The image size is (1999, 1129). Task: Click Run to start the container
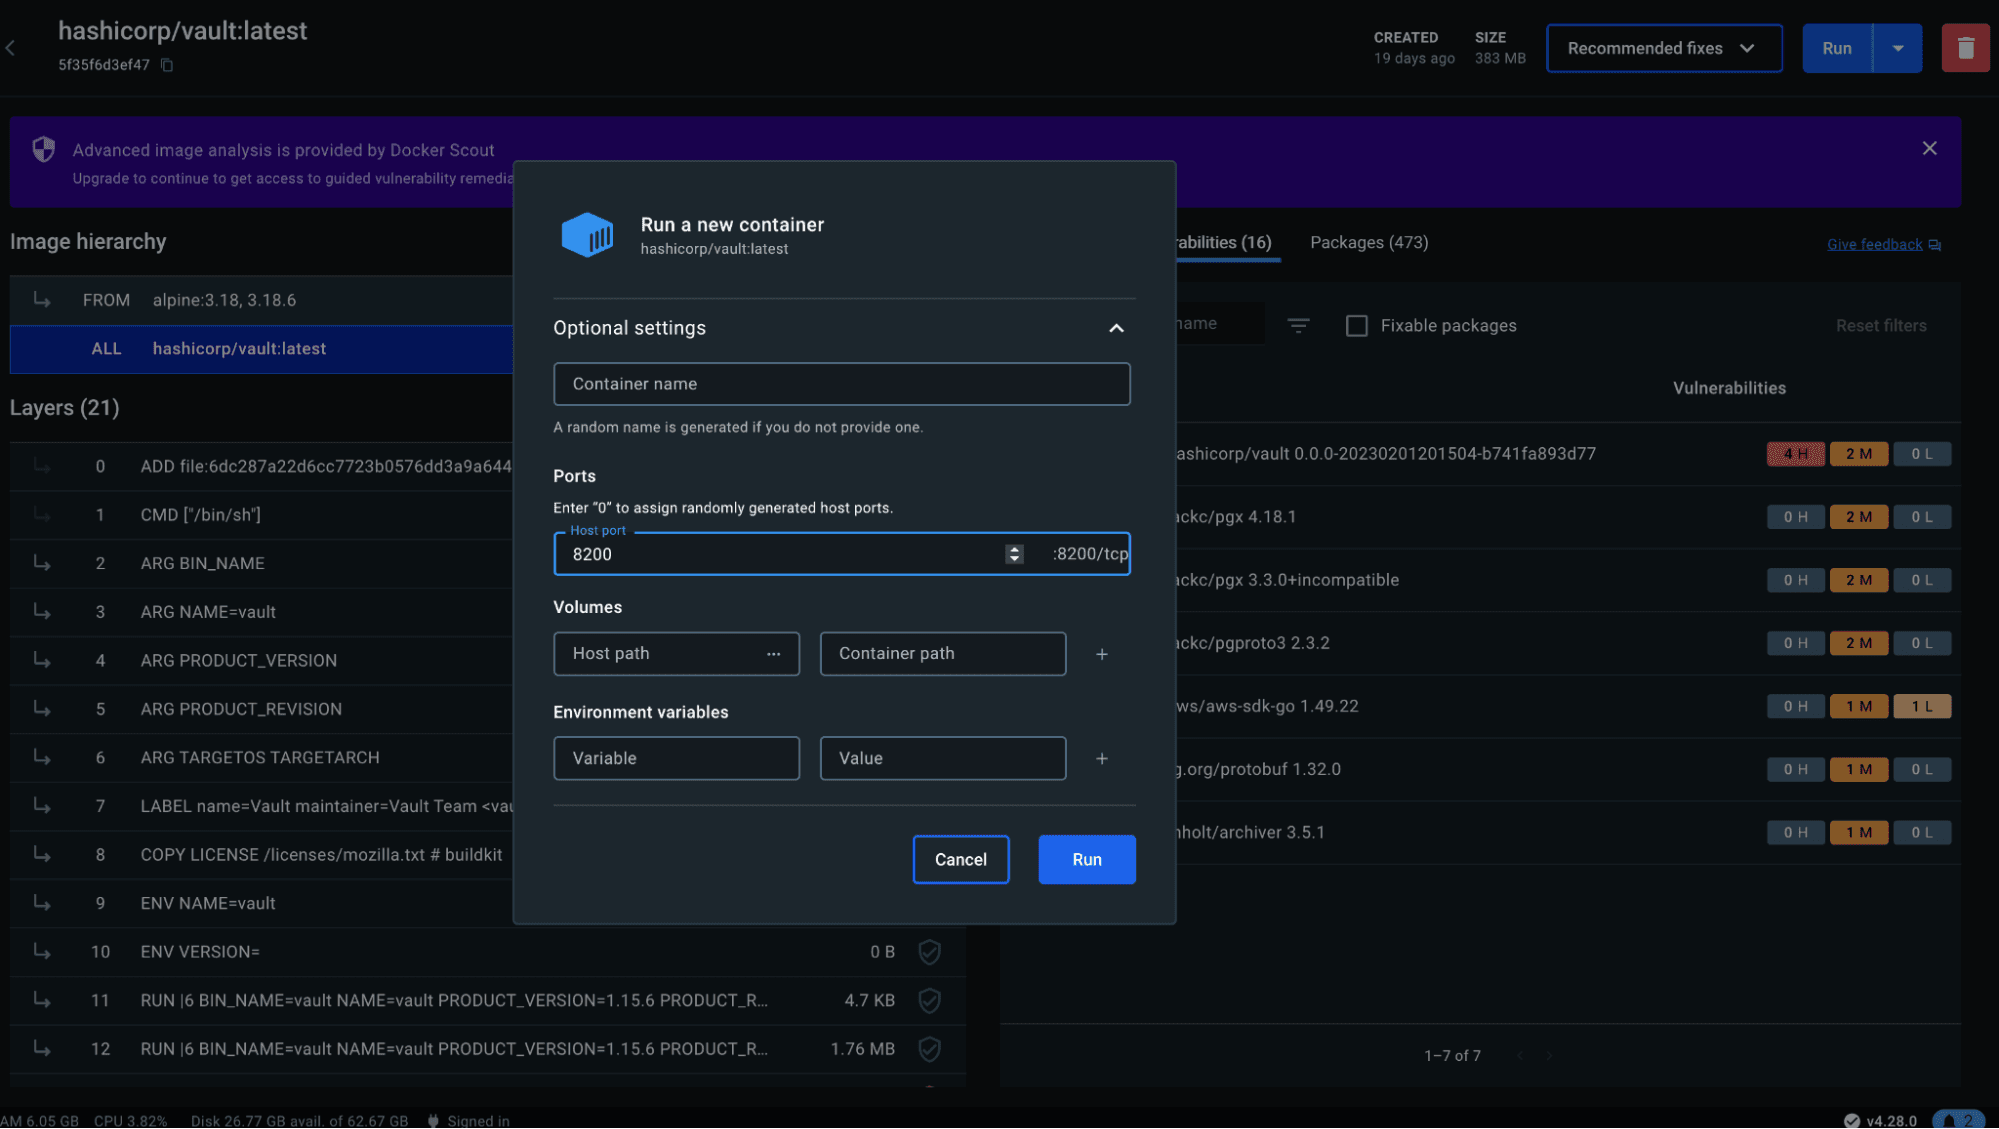coord(1085,858)
